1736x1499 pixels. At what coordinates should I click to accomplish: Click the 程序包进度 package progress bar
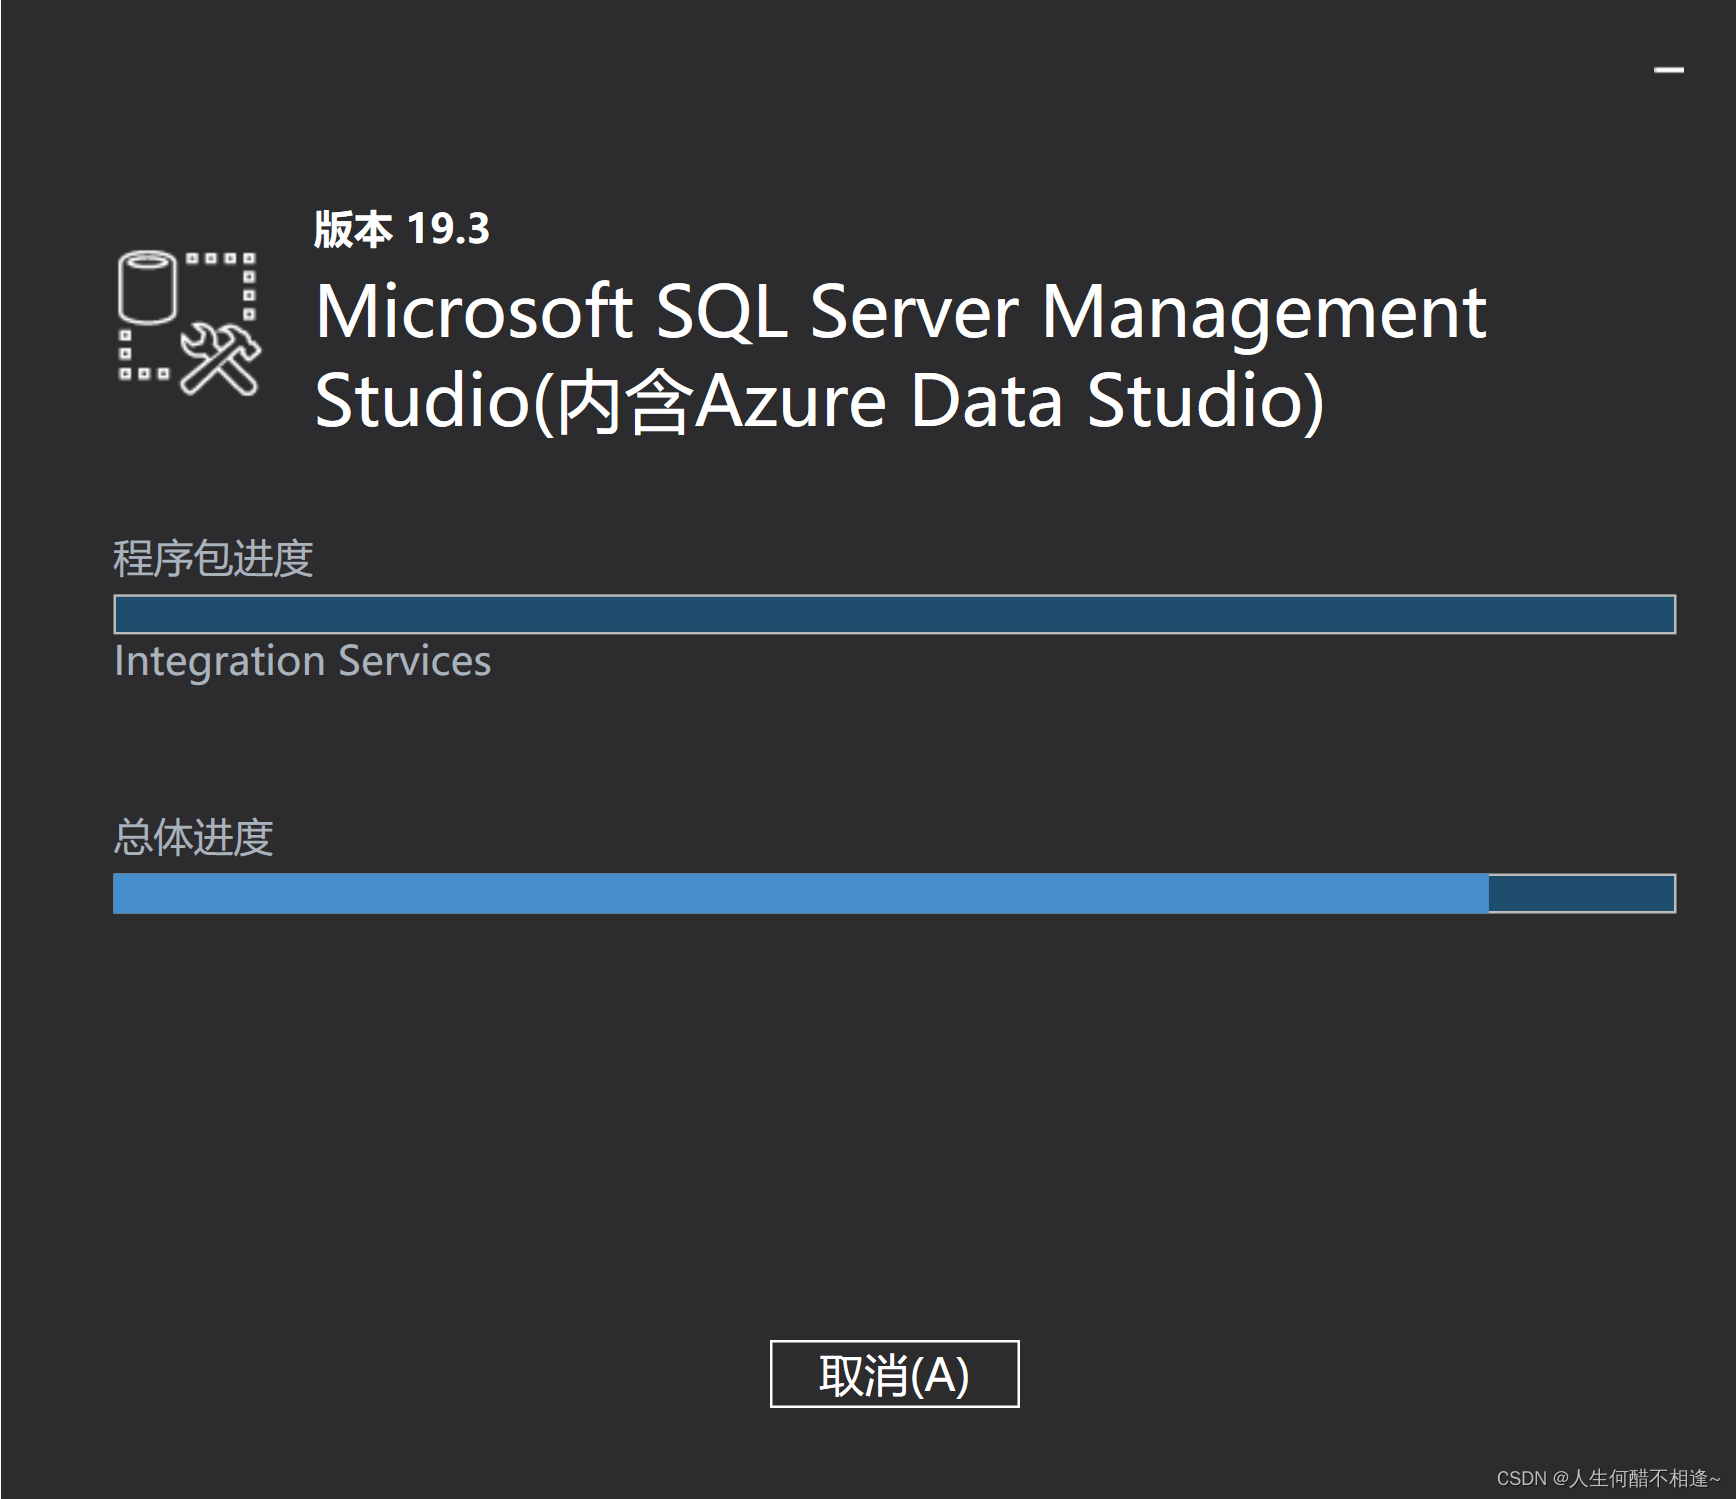(894, 614)
